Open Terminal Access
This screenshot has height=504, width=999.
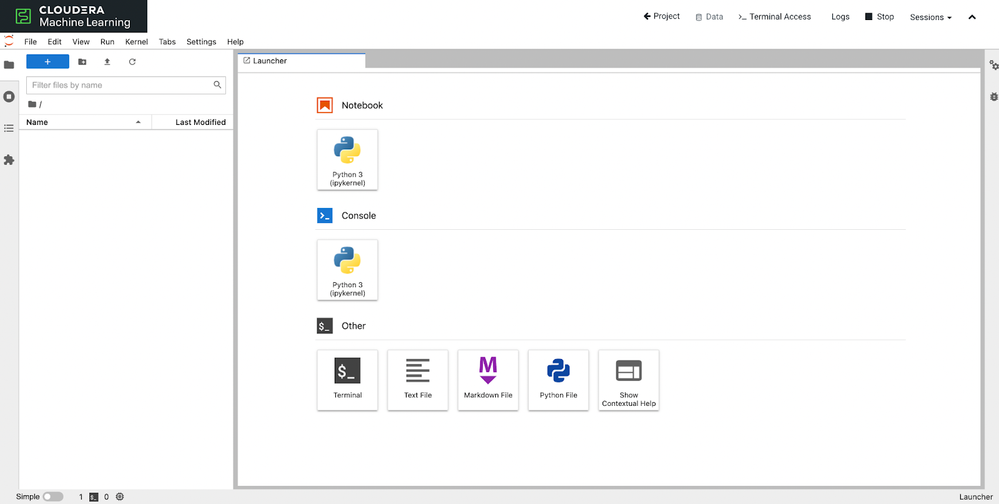click(x=775, y=17)
